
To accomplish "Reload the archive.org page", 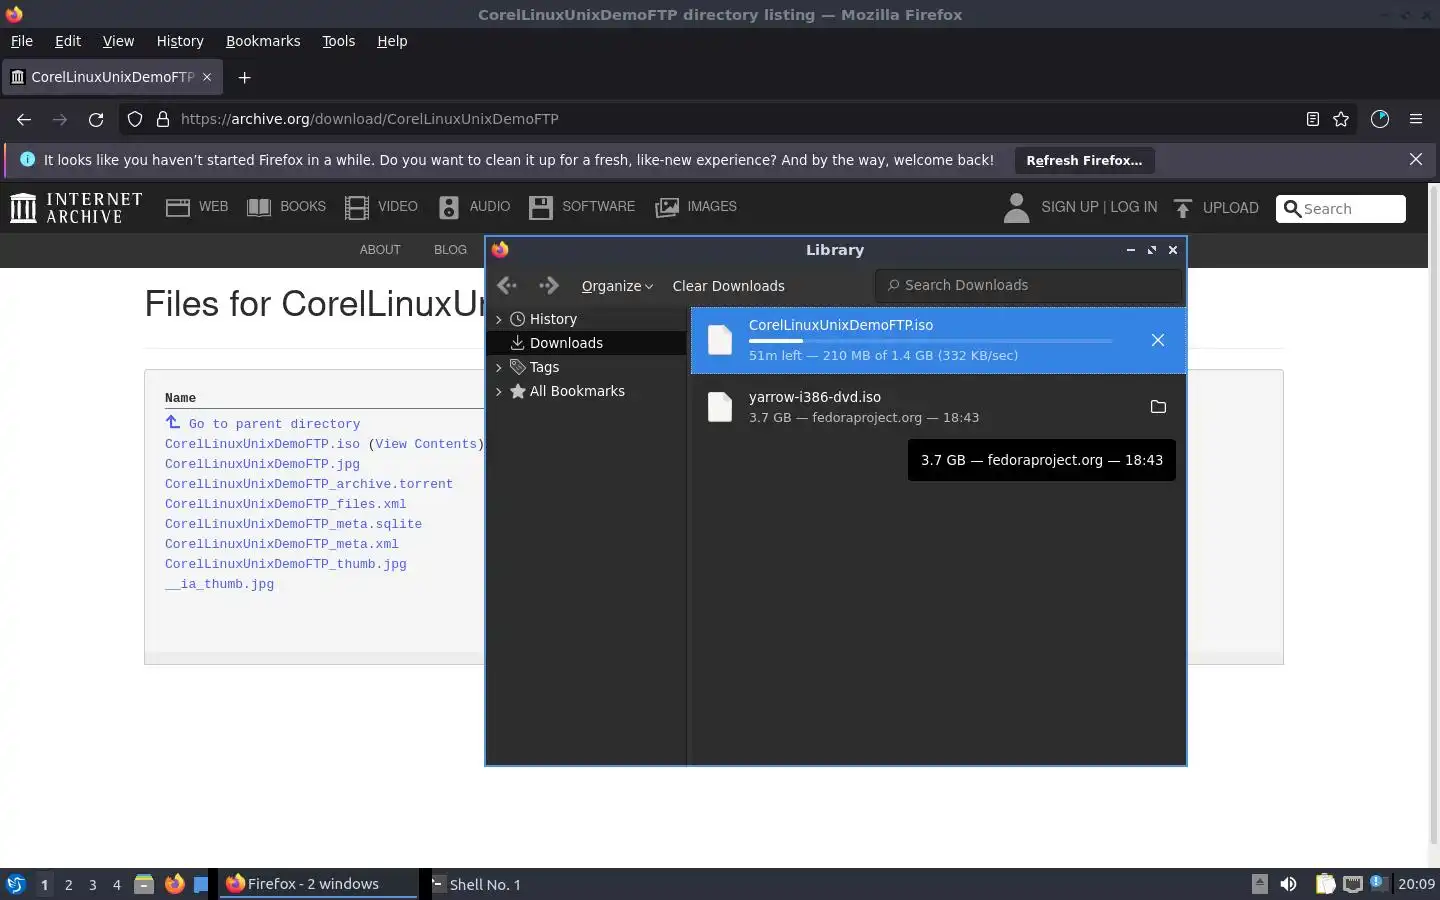I will 96,119.
